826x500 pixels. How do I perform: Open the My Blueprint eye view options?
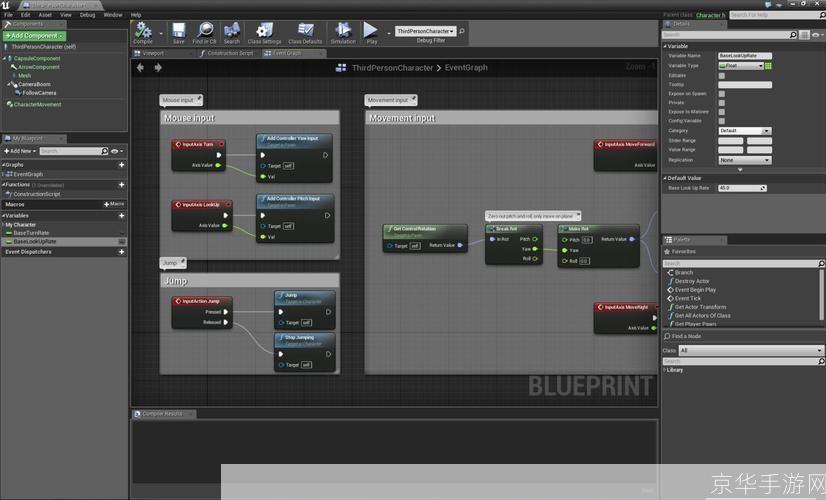pyautogui.click(x=116, y=151)
